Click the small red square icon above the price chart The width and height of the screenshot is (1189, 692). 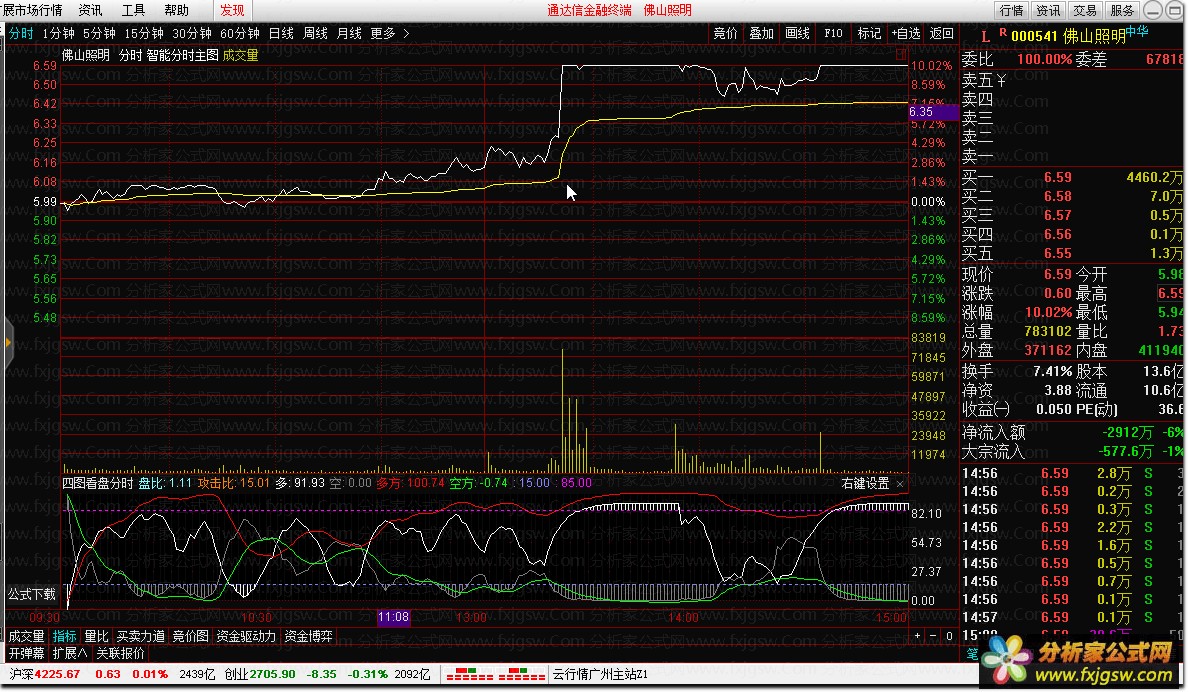click(901, 55)
